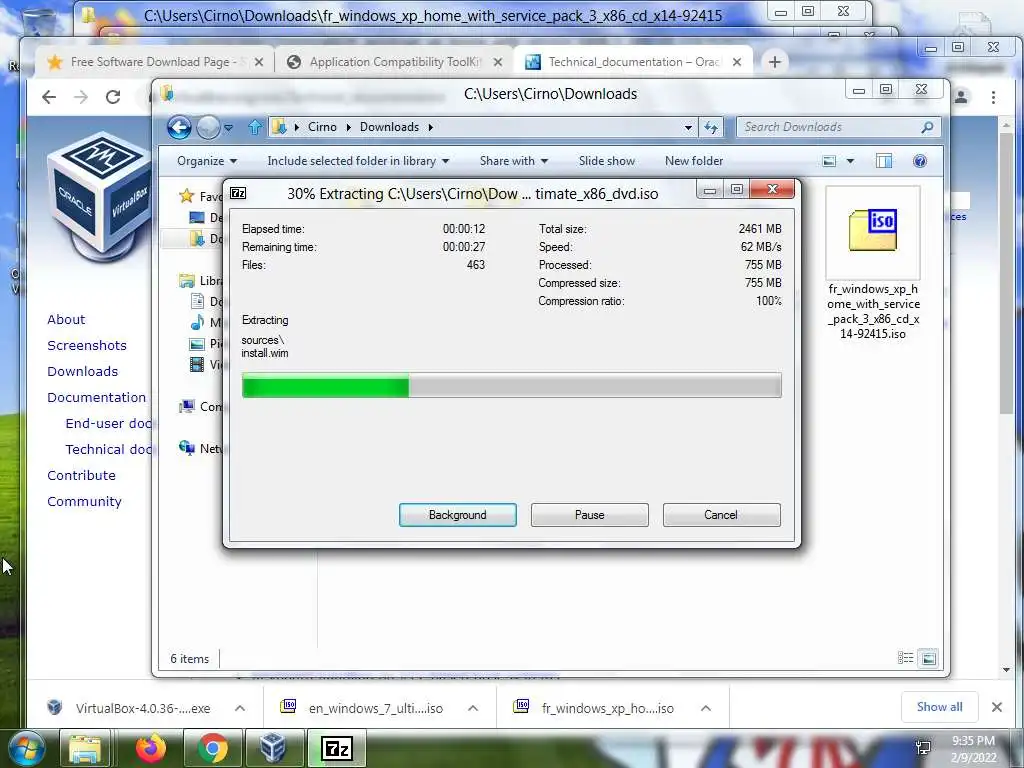Reload the Chrome page
The height and width of the screenshot is (768, 1024).
tap(113, 97)
